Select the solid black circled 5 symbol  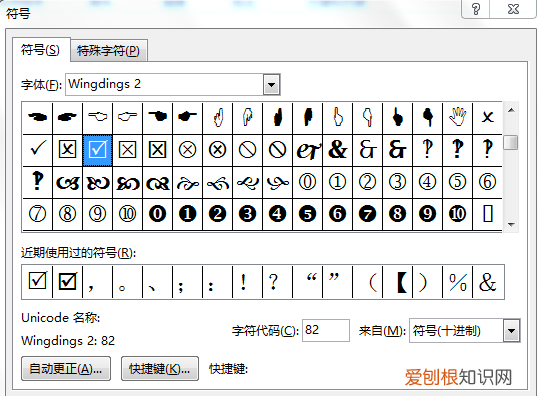[x=307, y=214]
